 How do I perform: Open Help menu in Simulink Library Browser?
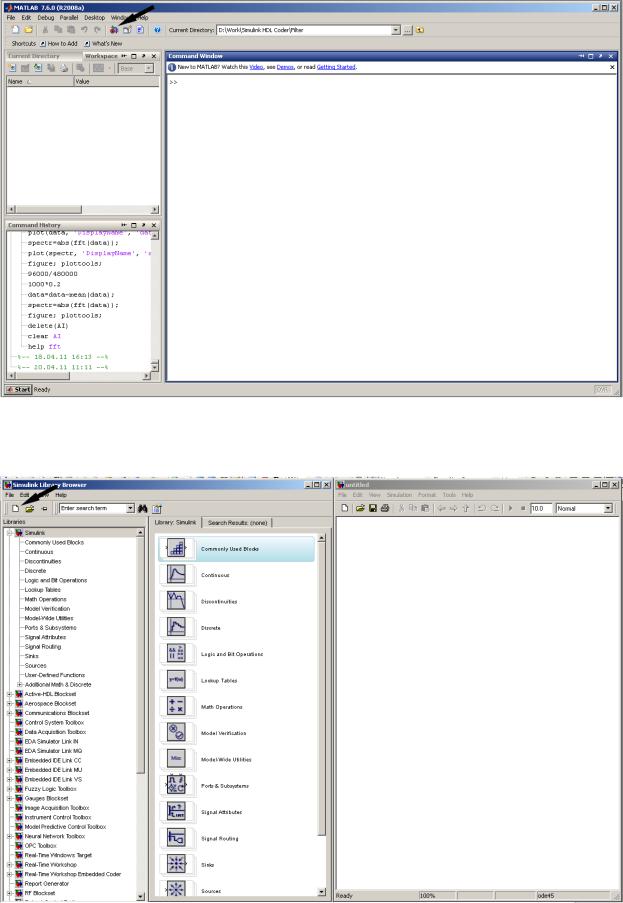(x=61, y=495)
